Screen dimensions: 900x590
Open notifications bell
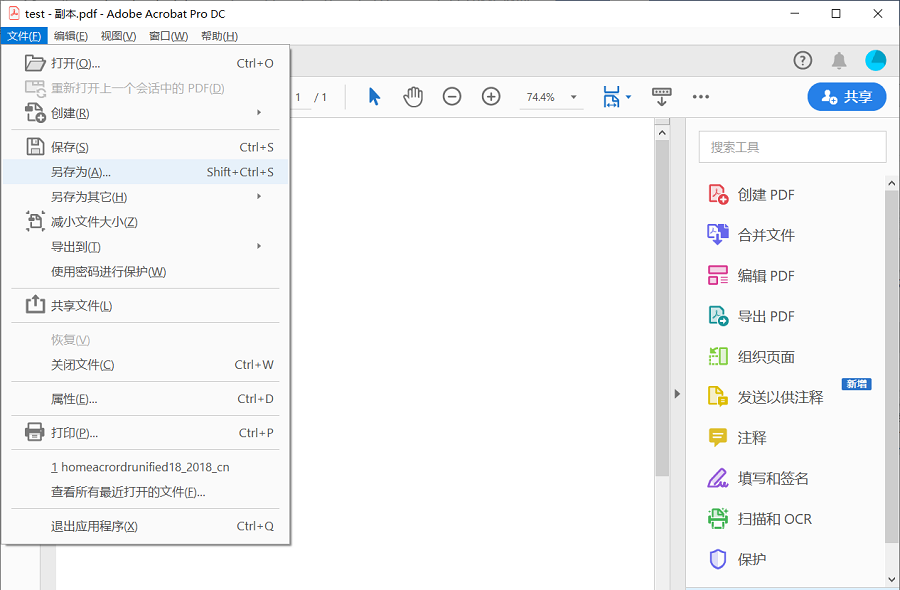839,60
